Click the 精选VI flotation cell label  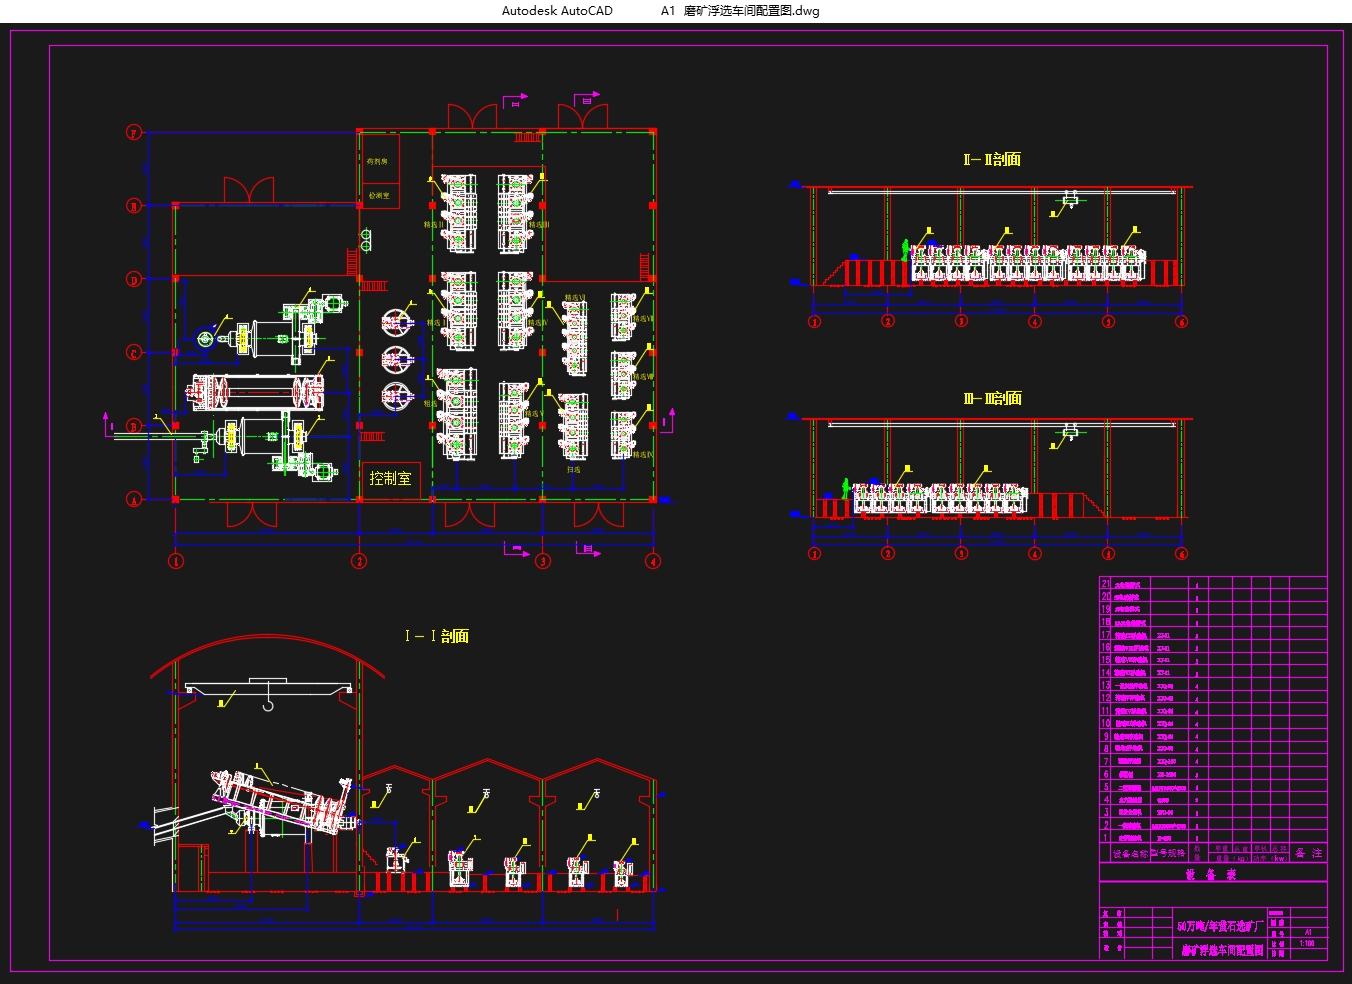pyautogui.click(x=575, y=297)
